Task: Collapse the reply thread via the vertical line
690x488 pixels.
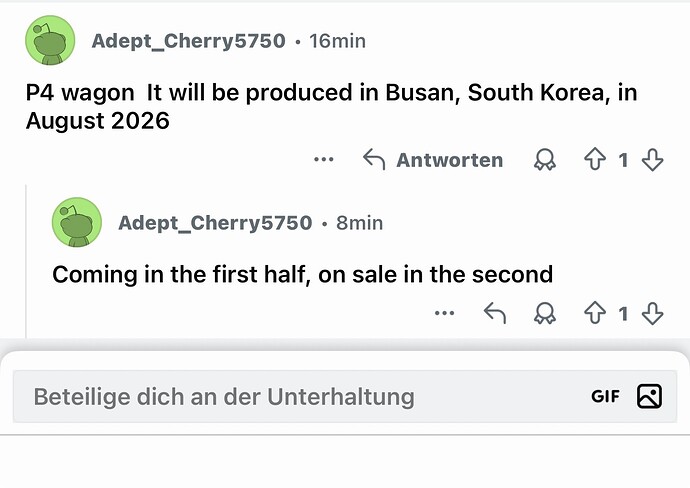Action: tap(27, 260)
